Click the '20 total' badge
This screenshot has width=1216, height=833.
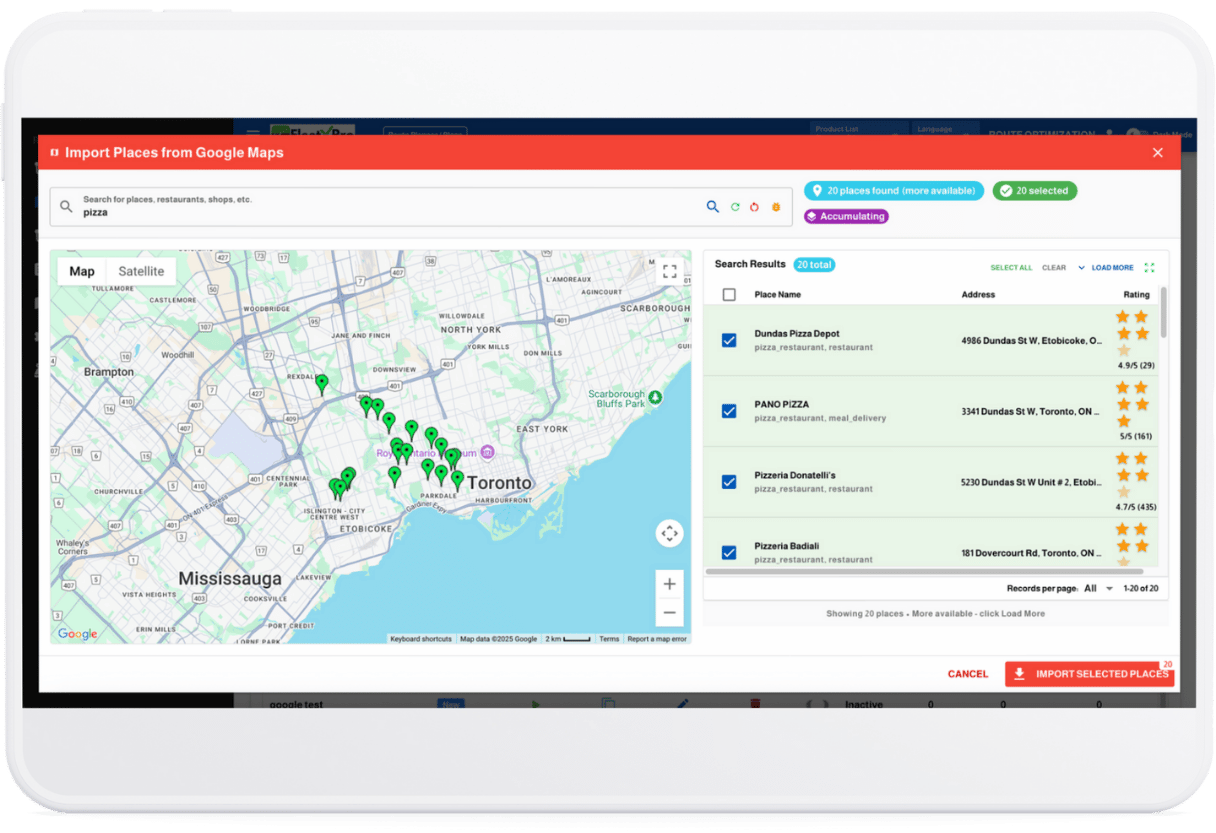814,265
